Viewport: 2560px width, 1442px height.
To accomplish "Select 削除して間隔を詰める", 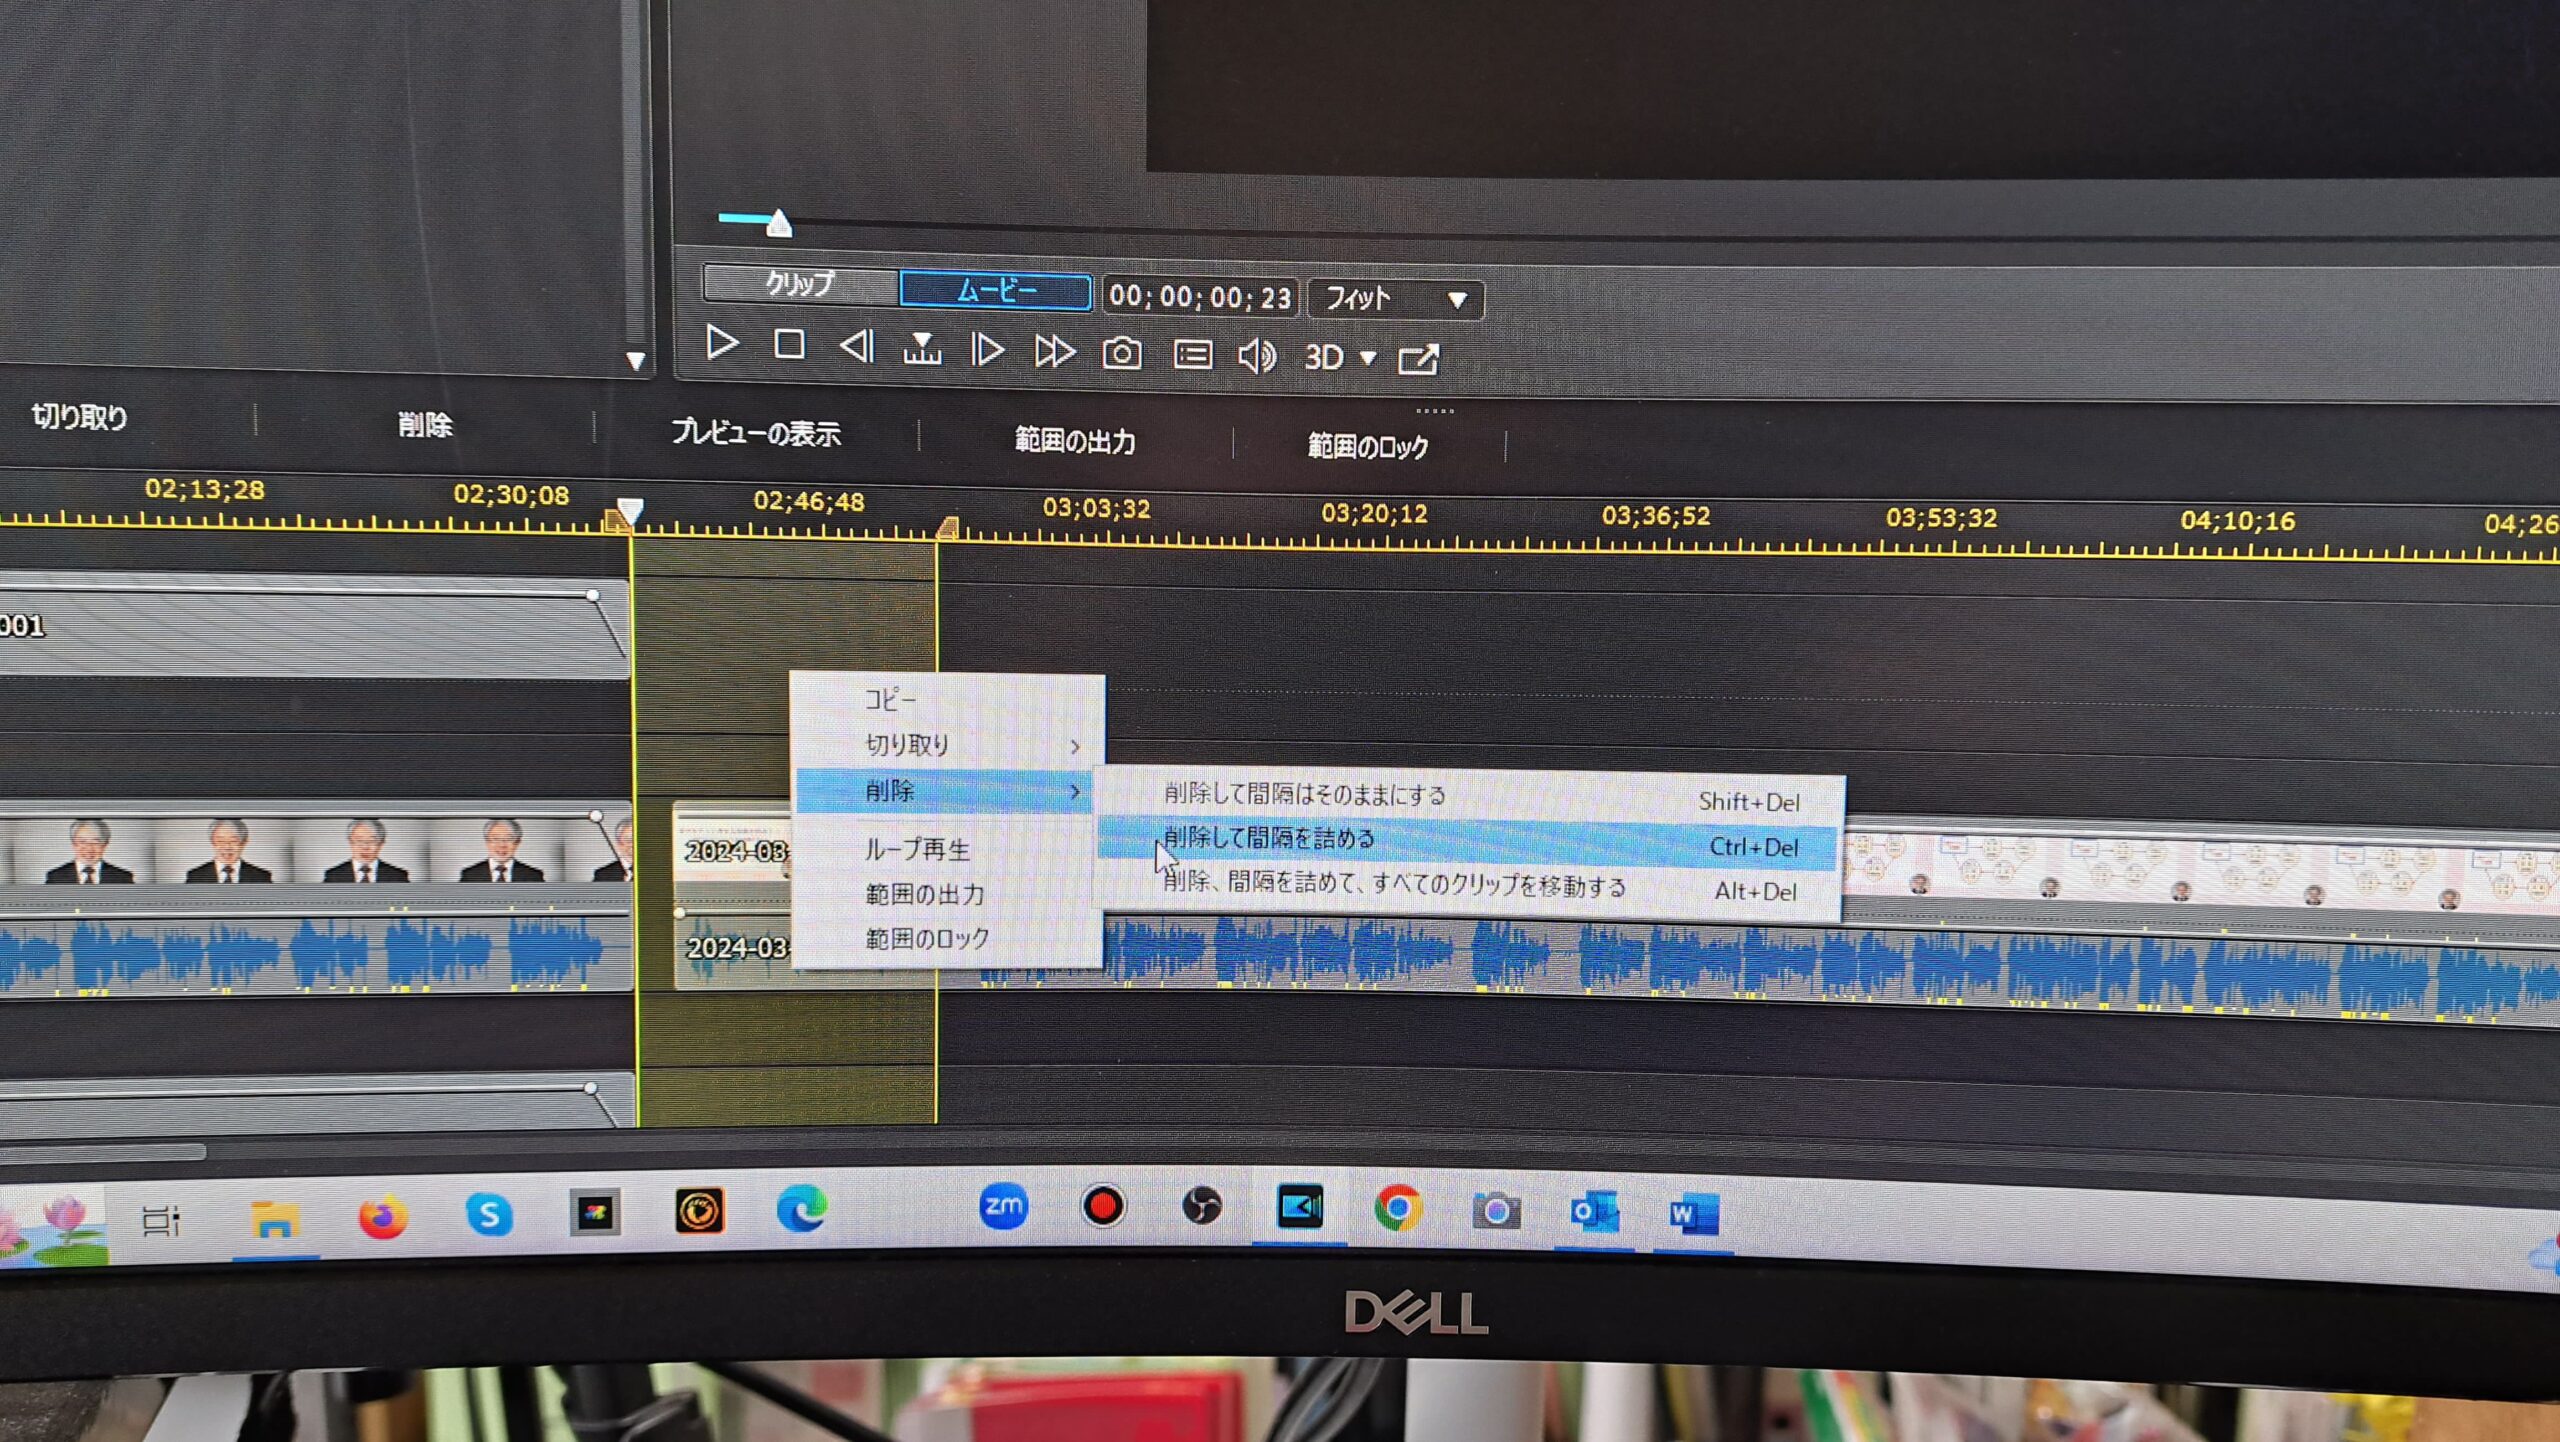I will [x=1468, y=843].
